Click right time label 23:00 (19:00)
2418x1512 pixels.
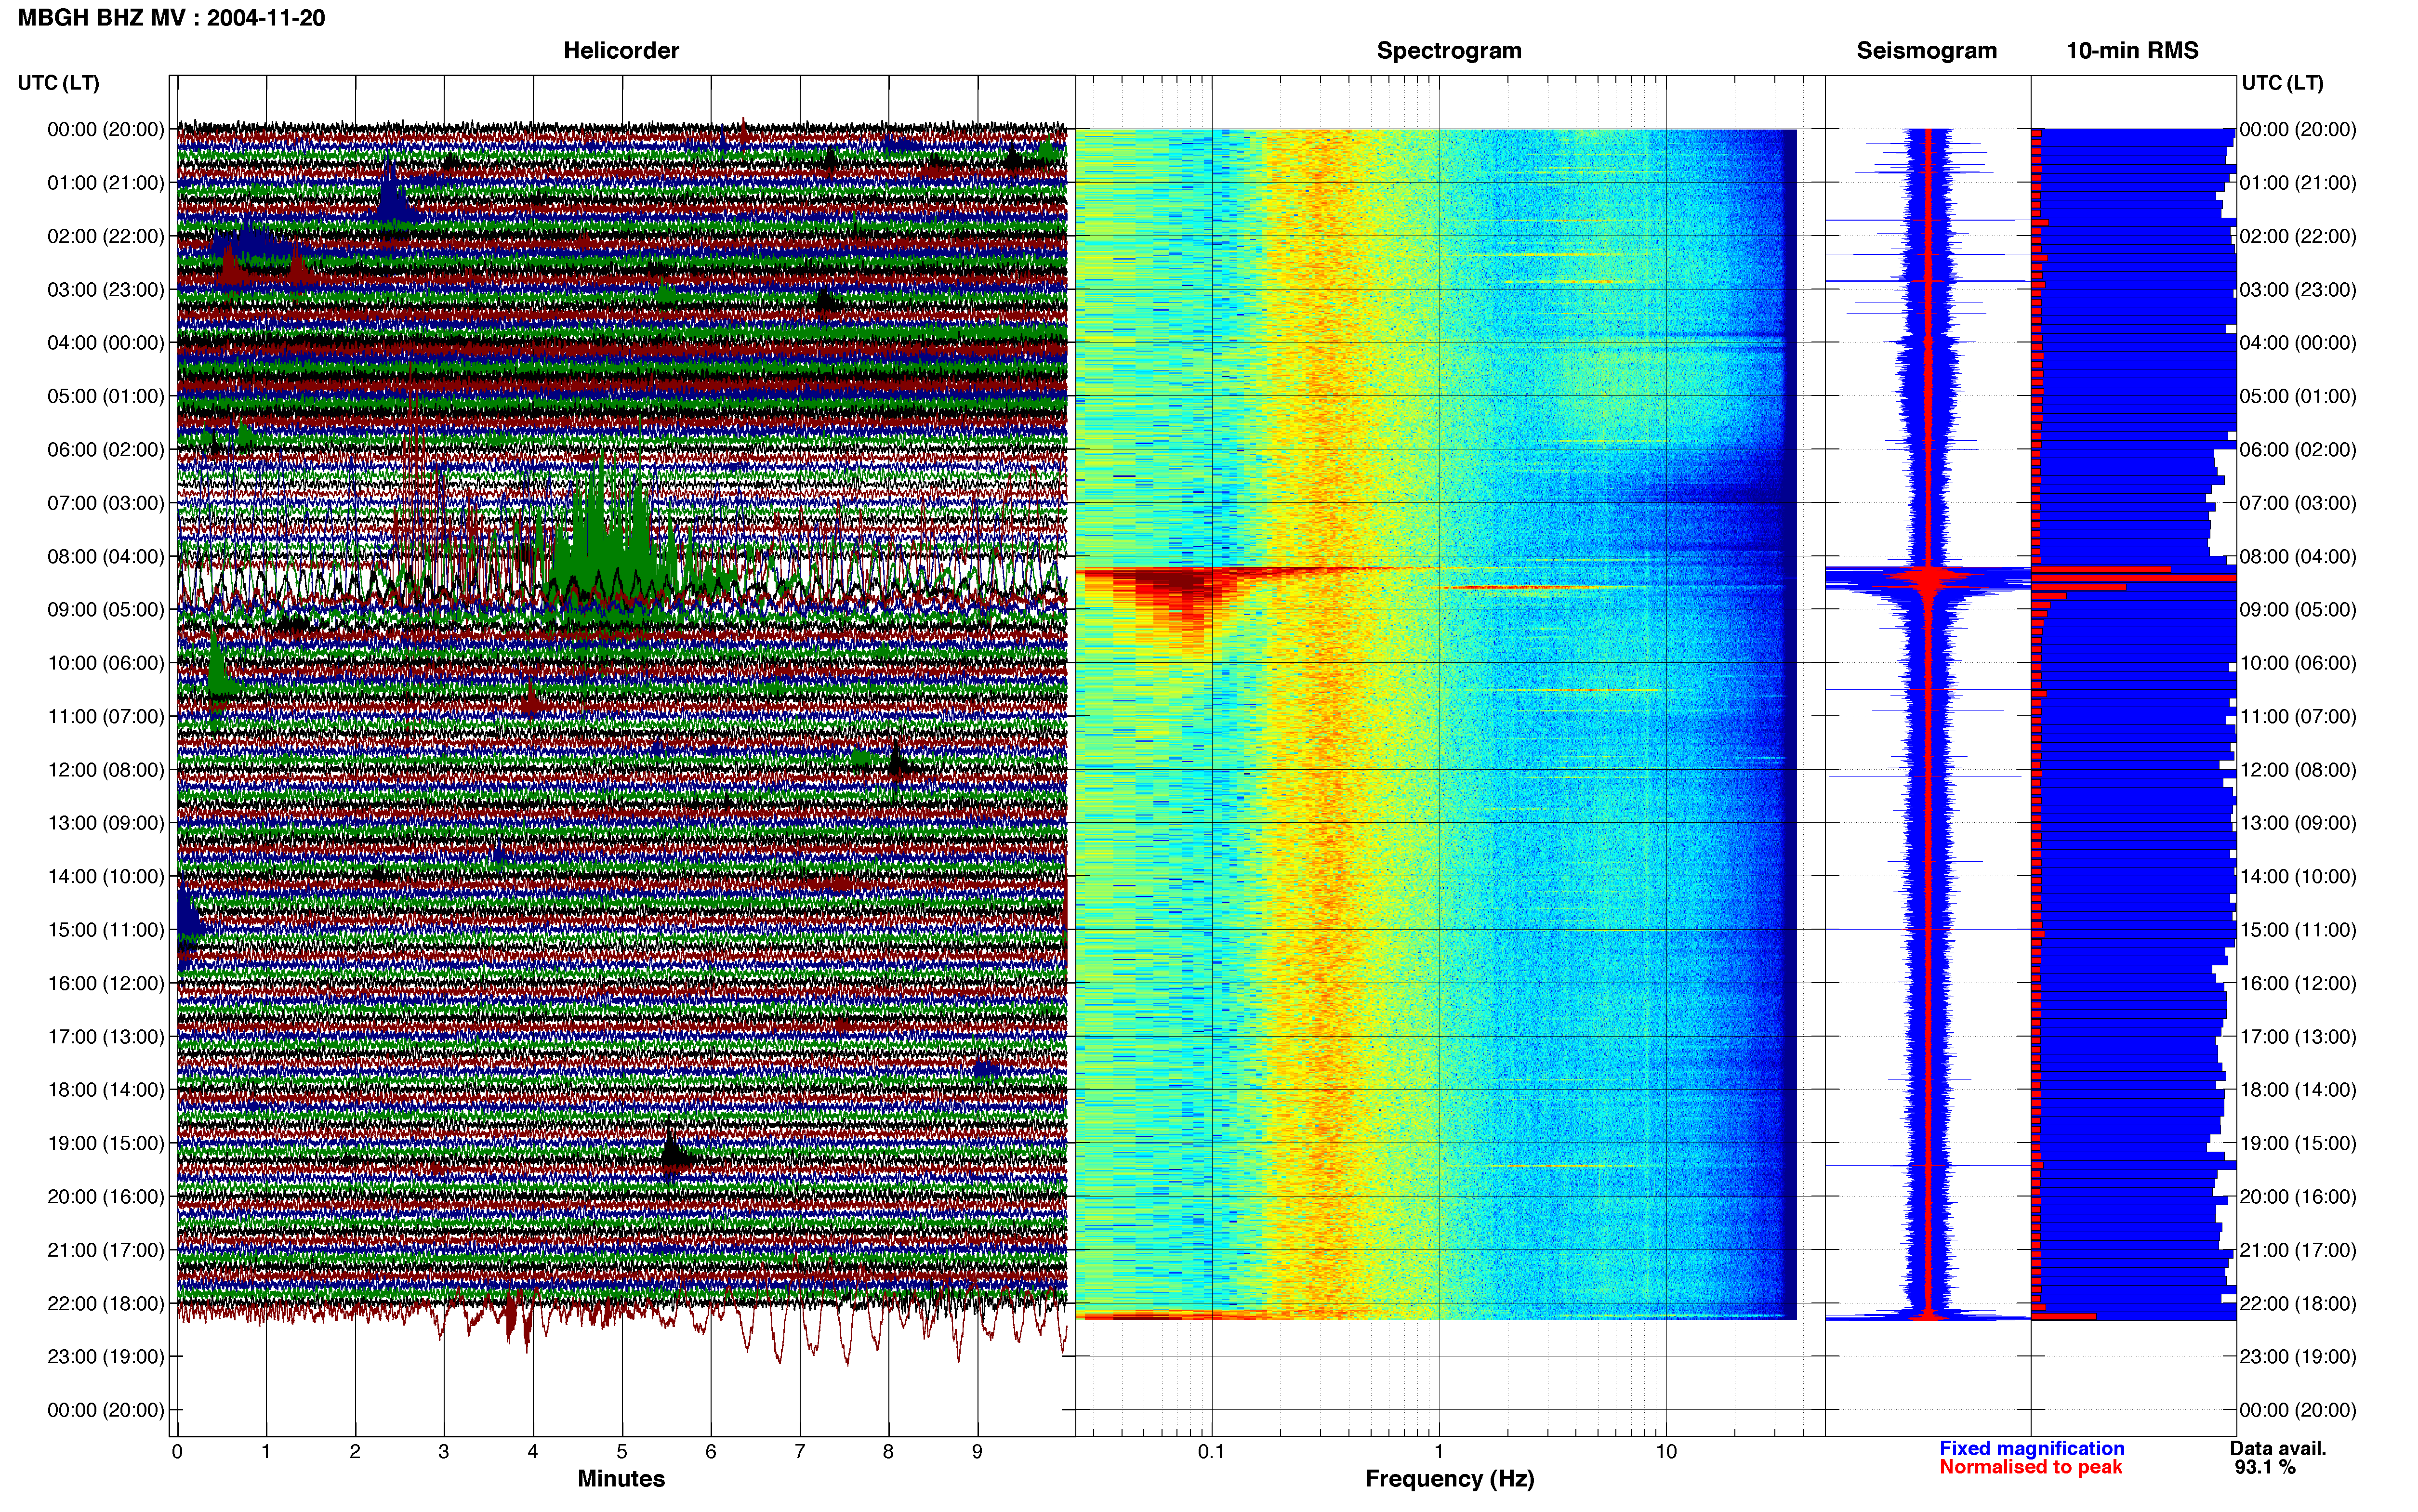[2298, 1356]
